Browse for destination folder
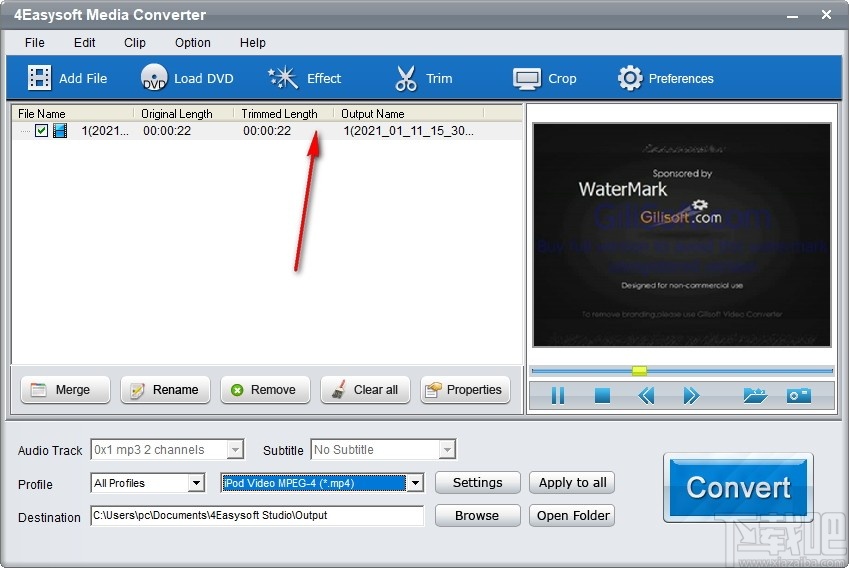 478,515
